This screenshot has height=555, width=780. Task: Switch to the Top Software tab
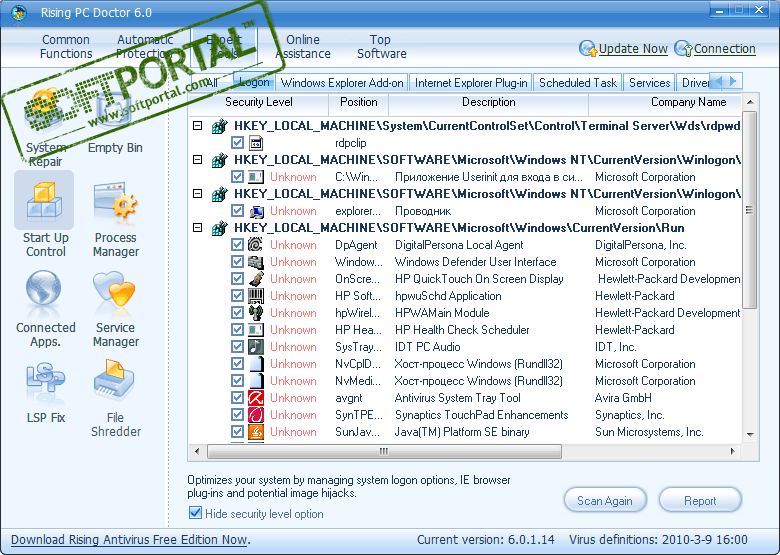pyautogui.click(x=381, y=46)
